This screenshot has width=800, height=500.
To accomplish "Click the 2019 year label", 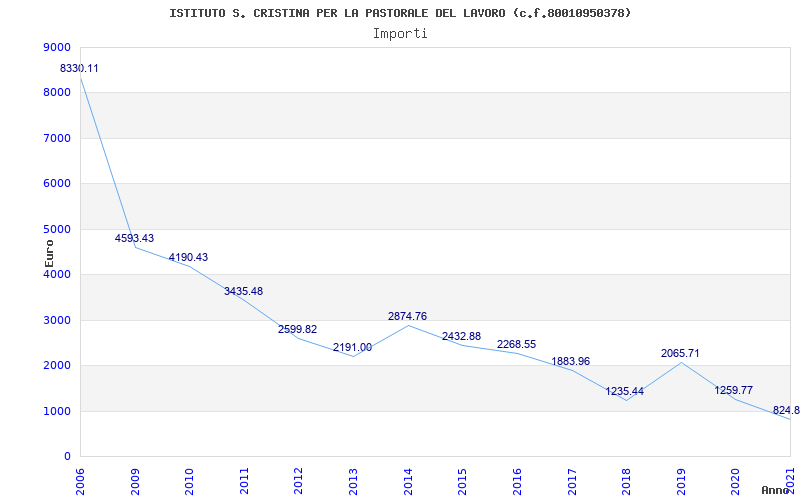I will coord(681,481).
